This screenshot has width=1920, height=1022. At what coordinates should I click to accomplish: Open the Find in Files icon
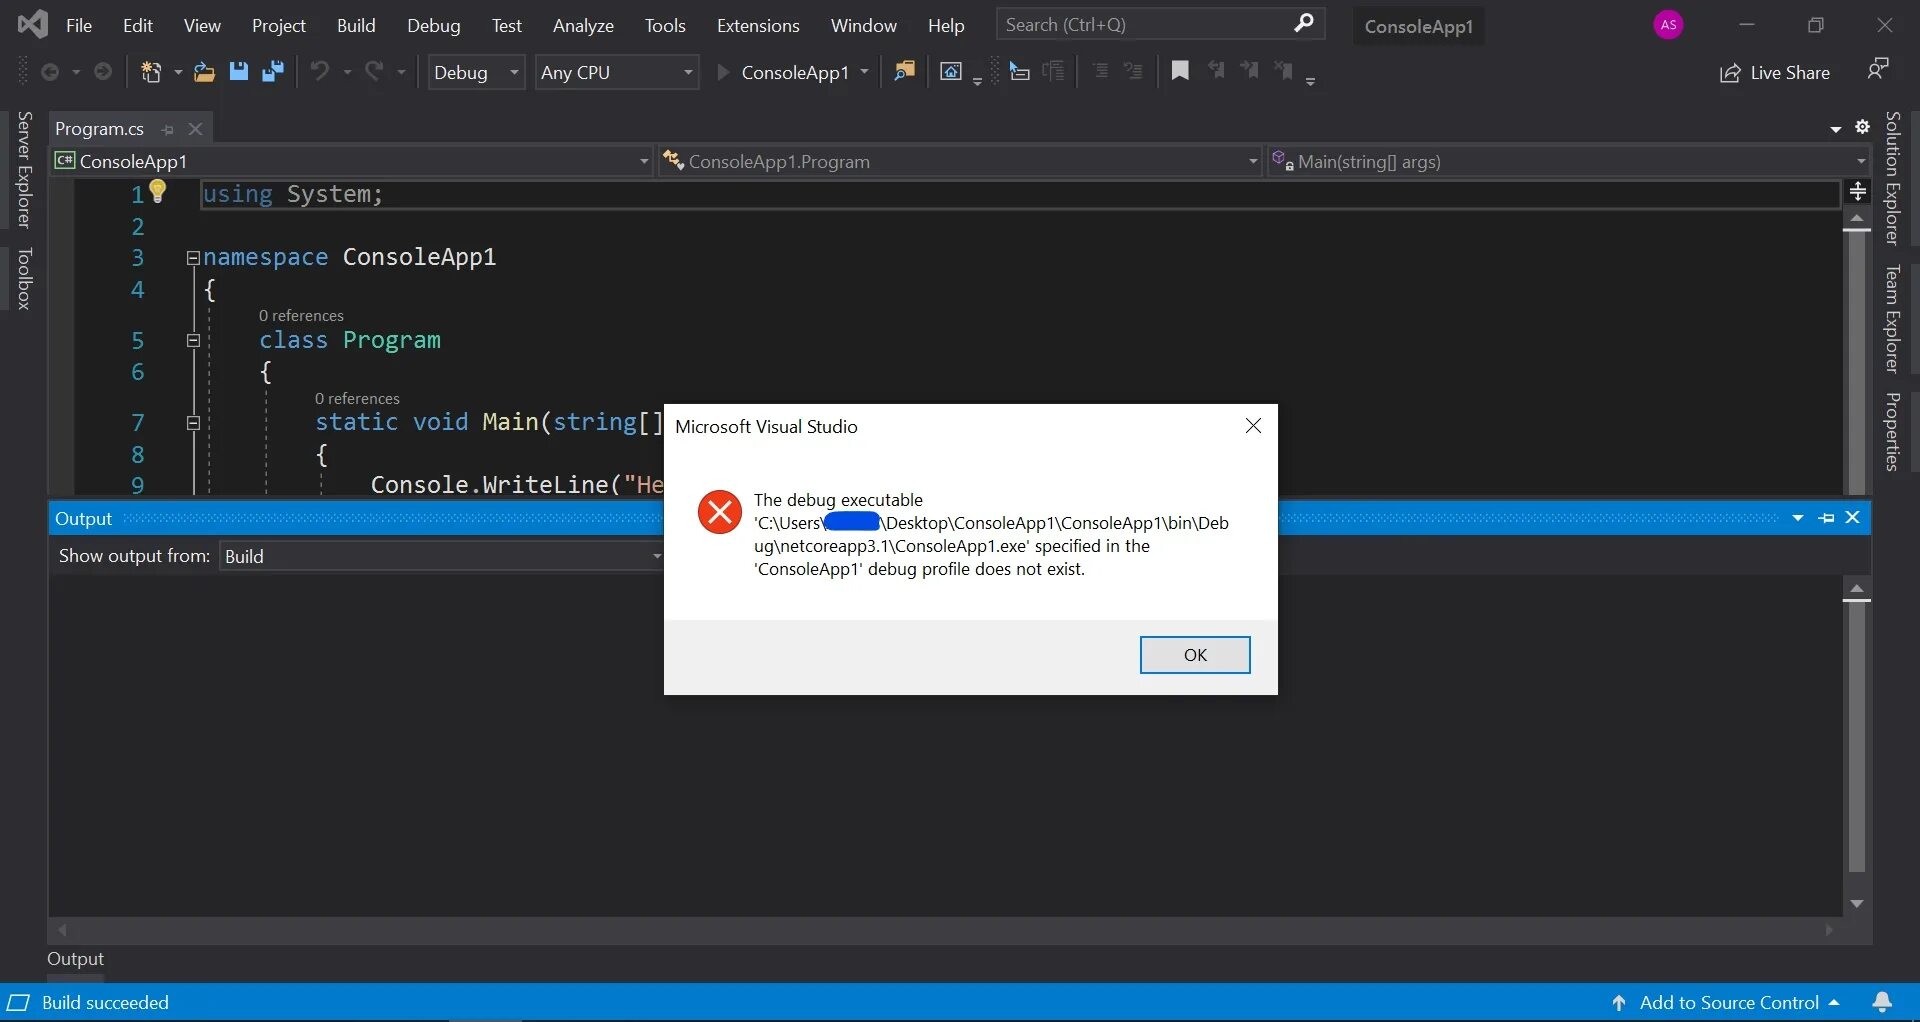(904, 72)
